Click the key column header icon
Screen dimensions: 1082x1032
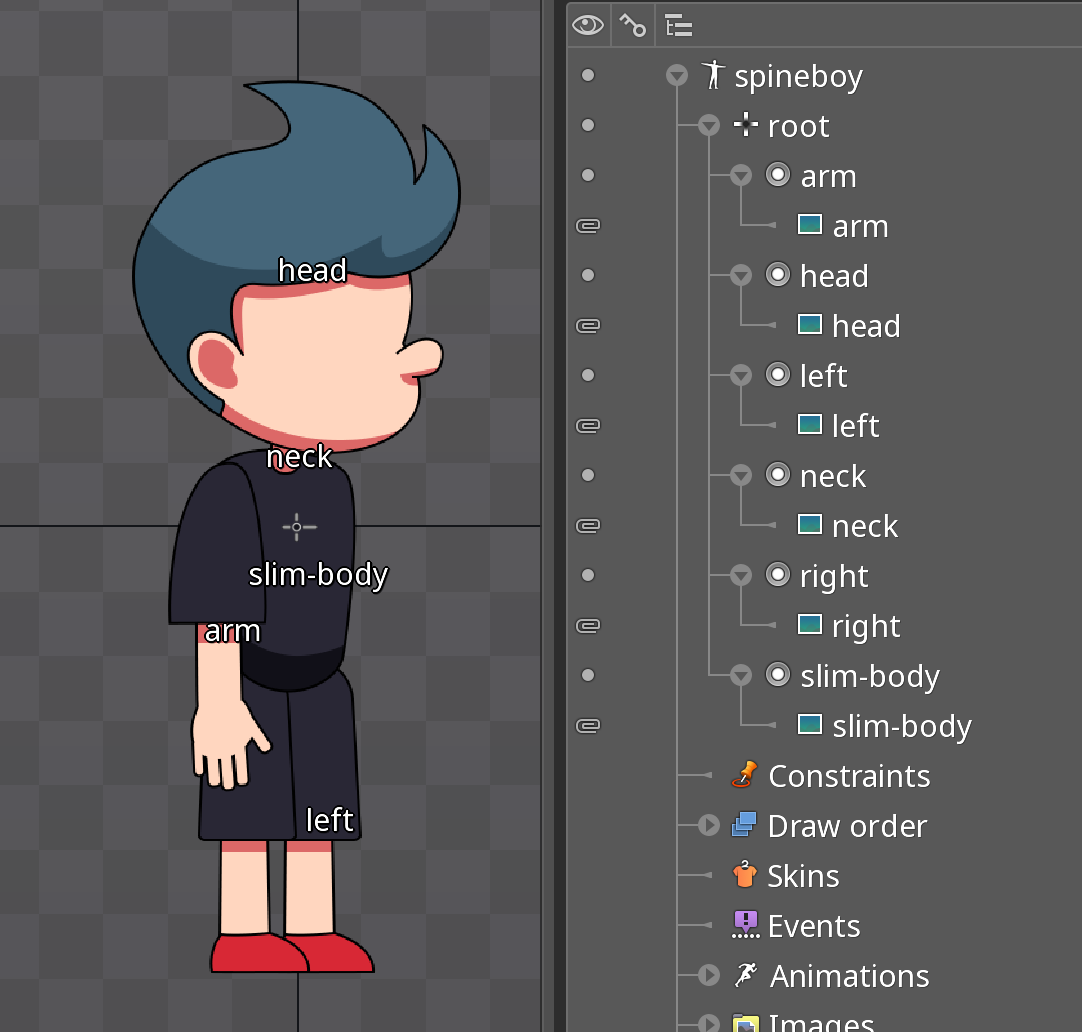click(x=632, y=26)
